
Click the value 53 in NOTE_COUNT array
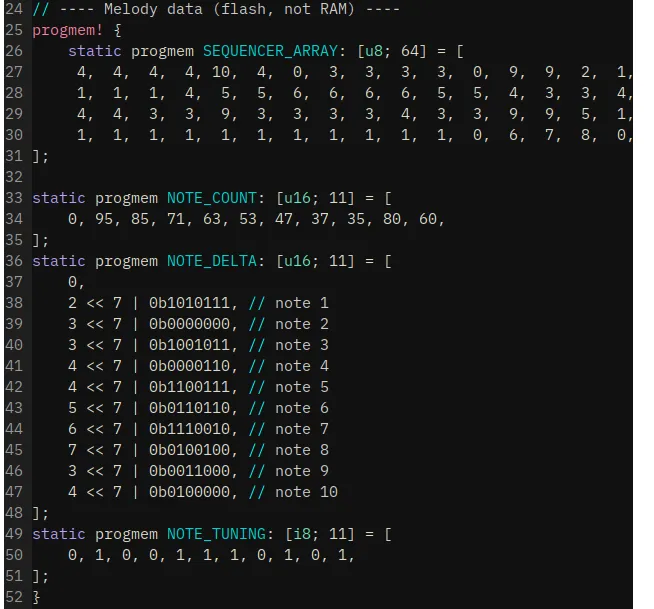pyautogui.click(x=248, y=219)
